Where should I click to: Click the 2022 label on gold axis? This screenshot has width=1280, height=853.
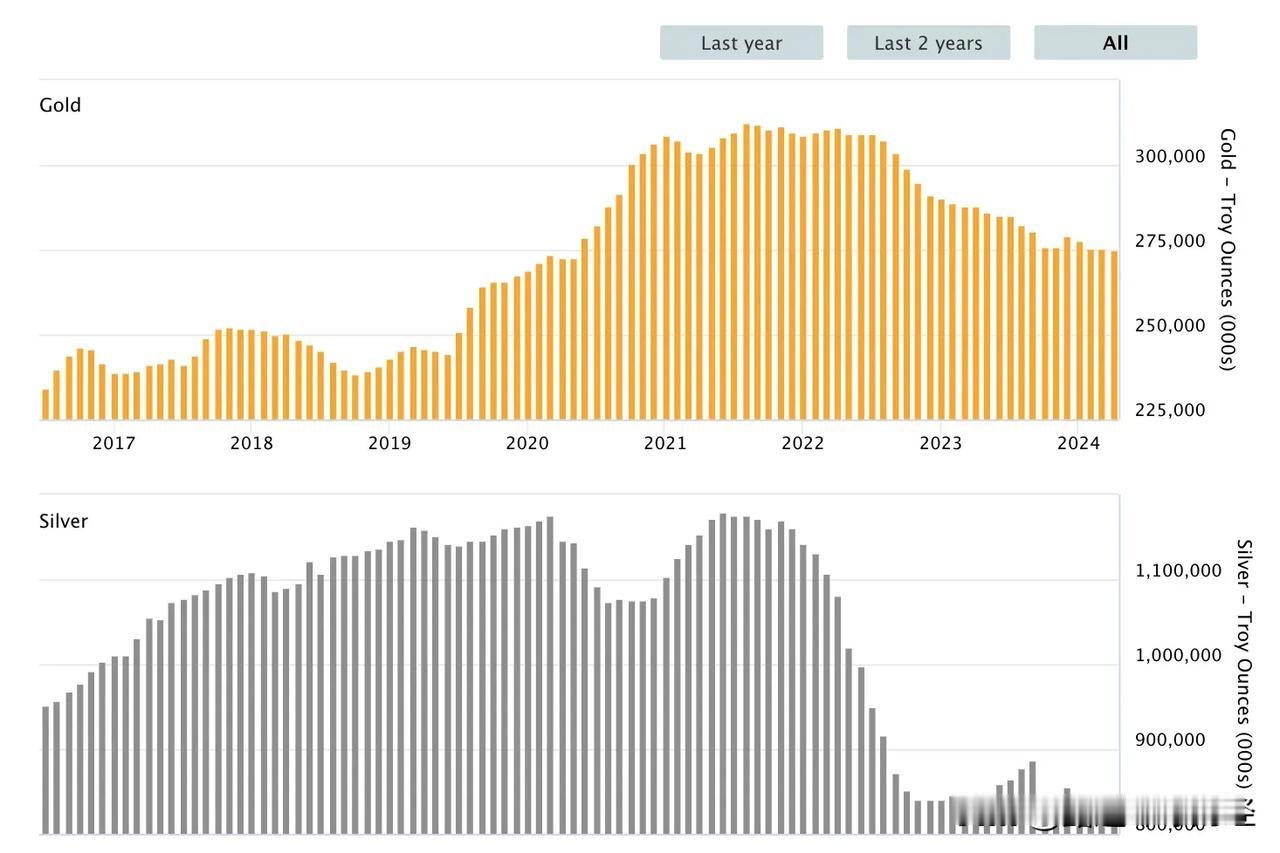click(802, 443)
